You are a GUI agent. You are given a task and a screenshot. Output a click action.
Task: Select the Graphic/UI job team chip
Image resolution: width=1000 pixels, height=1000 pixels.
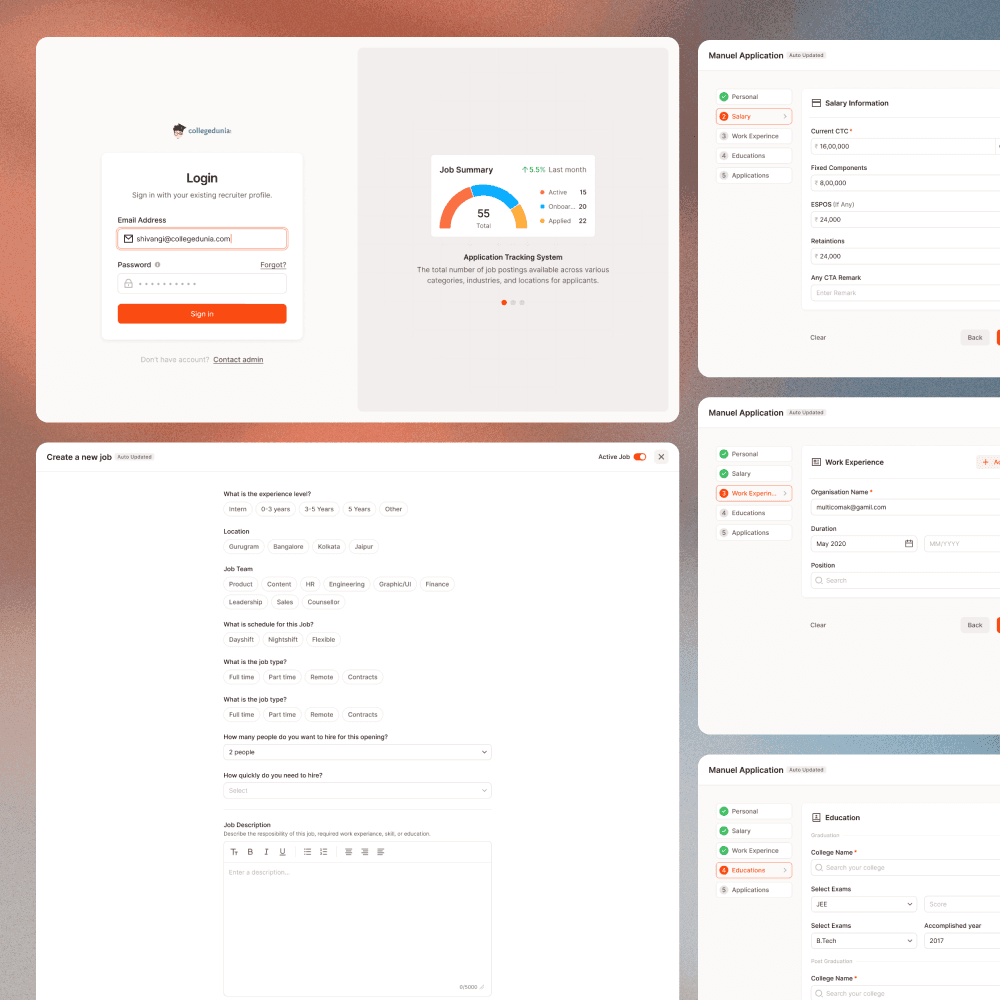click(395, 584)
